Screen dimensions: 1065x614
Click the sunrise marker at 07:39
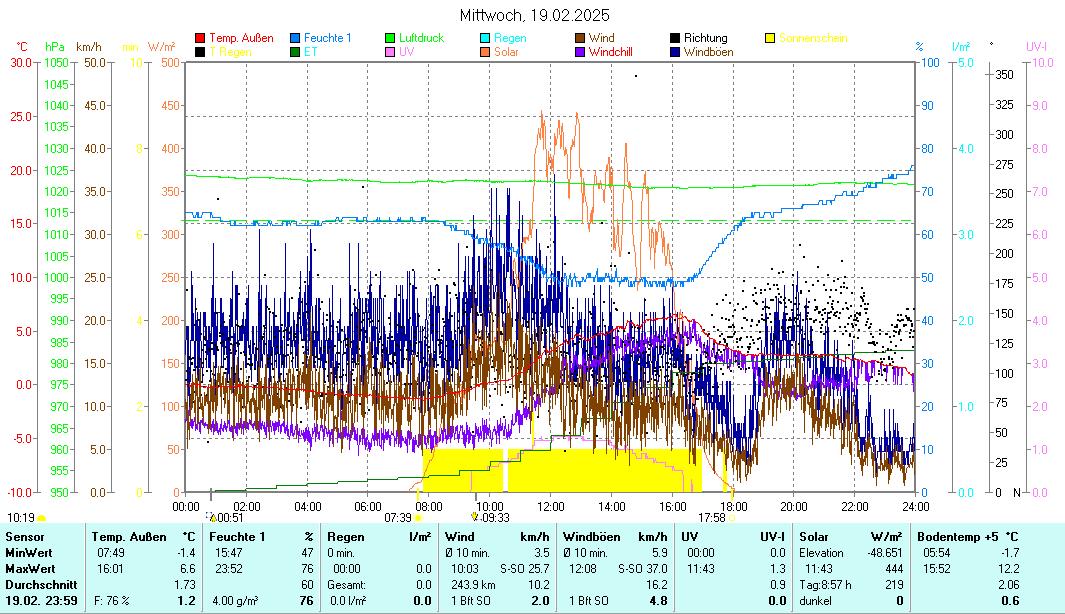[418, 518]
